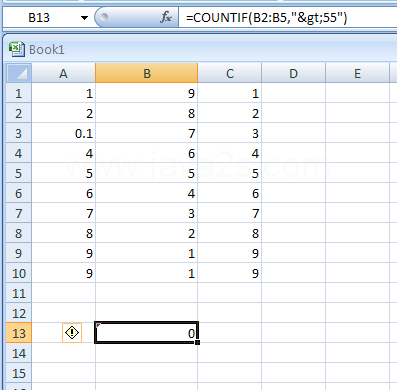Screen dimensions: 397x390
Task: Select column E header
Action: (x=357, y=73)
